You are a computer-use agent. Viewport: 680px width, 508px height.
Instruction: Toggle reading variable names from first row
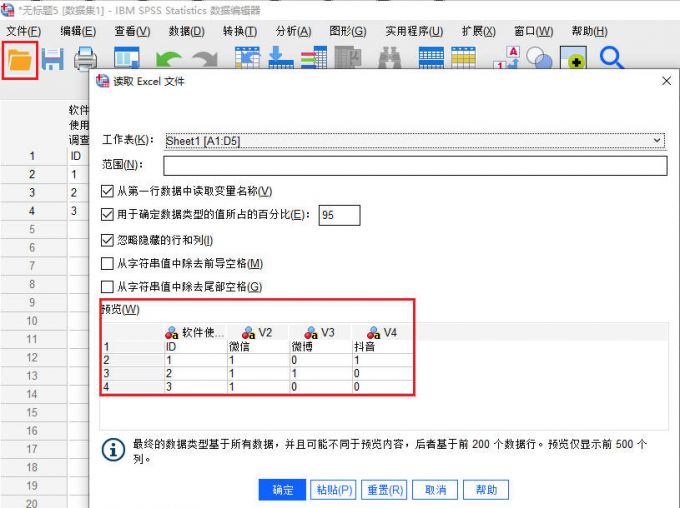[x=107, y=191]
